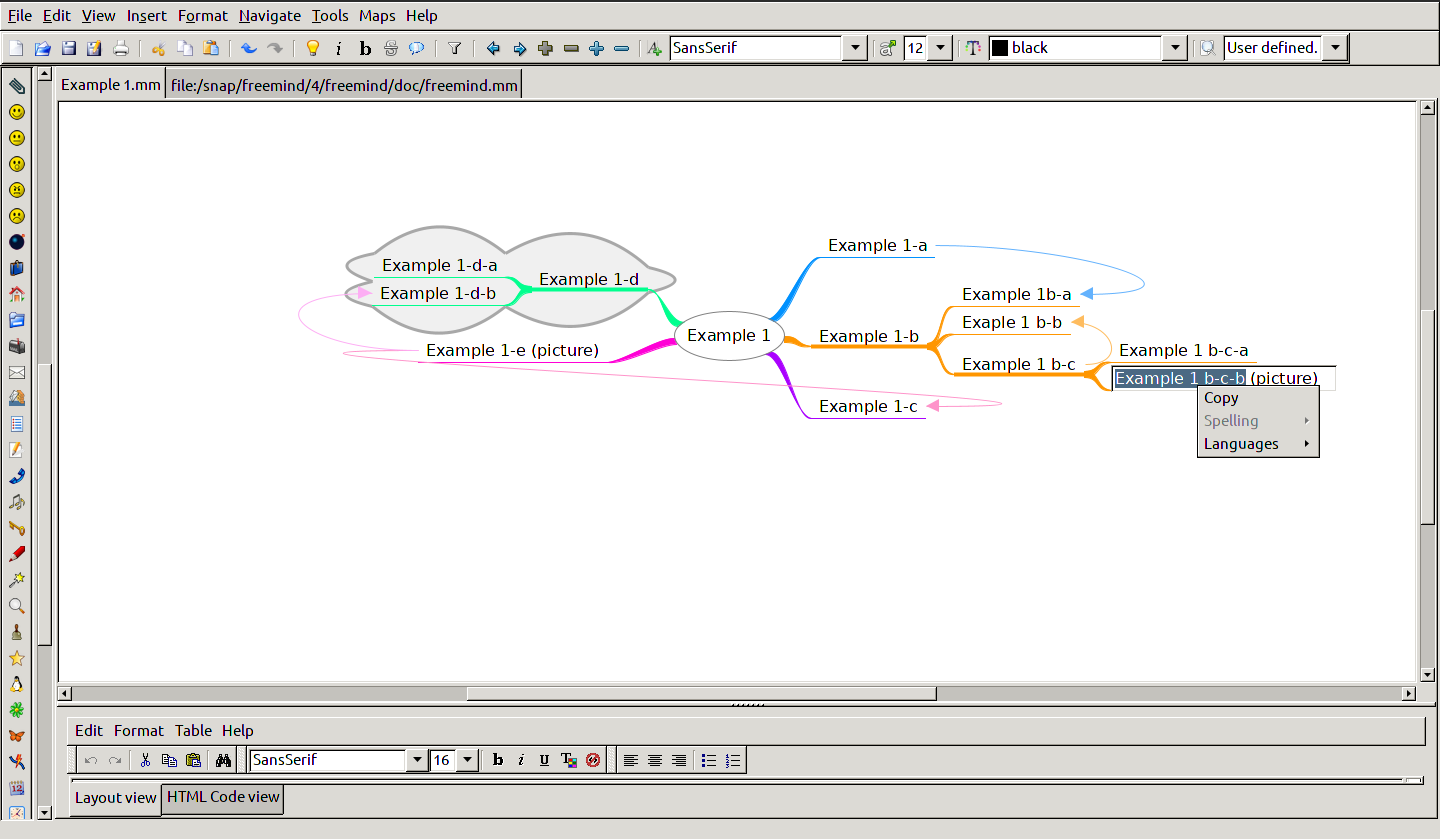Select Copy in context menu

pos(1258,398)
